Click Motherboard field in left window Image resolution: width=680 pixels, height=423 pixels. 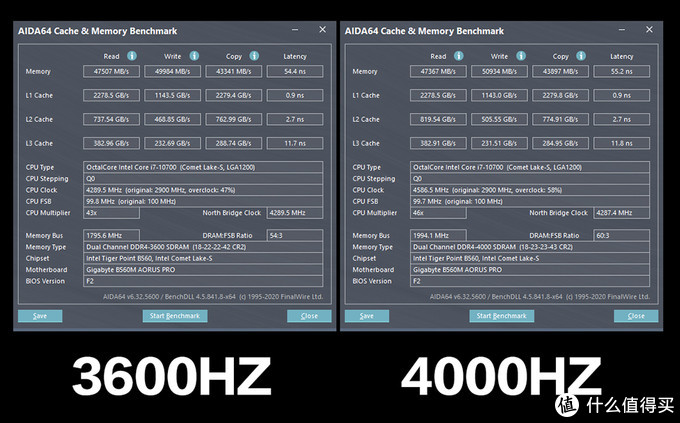tap(203, 269)
